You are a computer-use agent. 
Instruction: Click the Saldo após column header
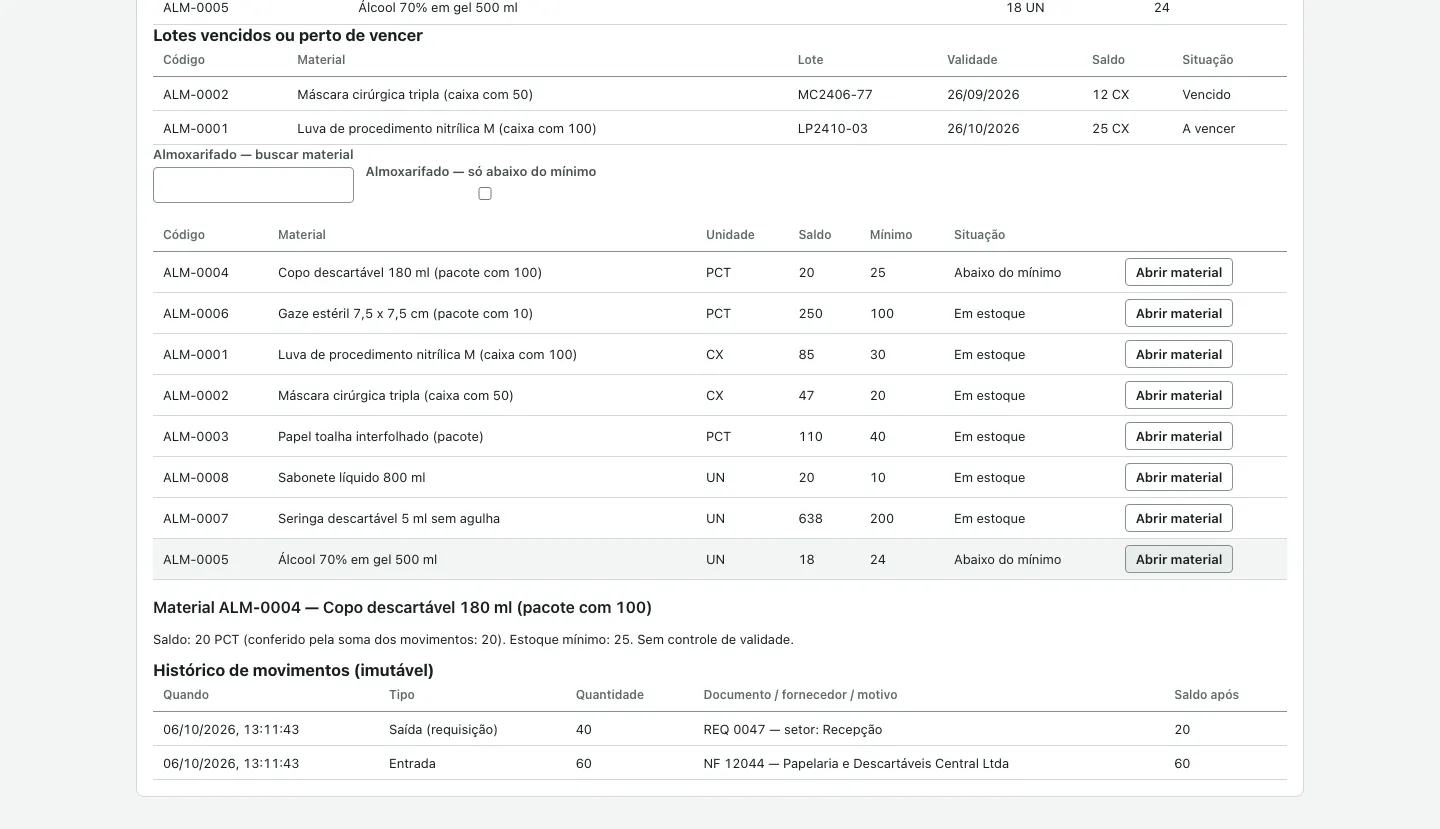point(1207,695)
